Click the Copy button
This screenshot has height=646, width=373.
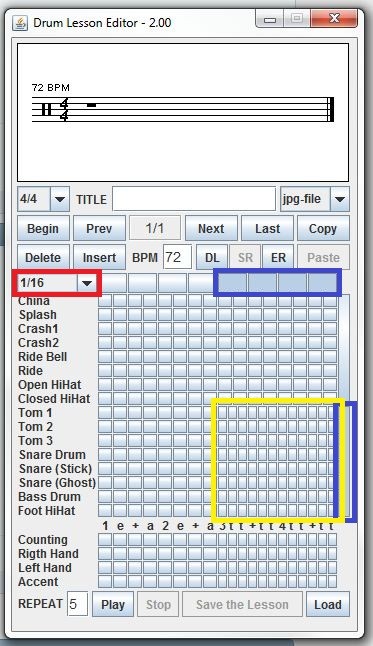(323, 228)
